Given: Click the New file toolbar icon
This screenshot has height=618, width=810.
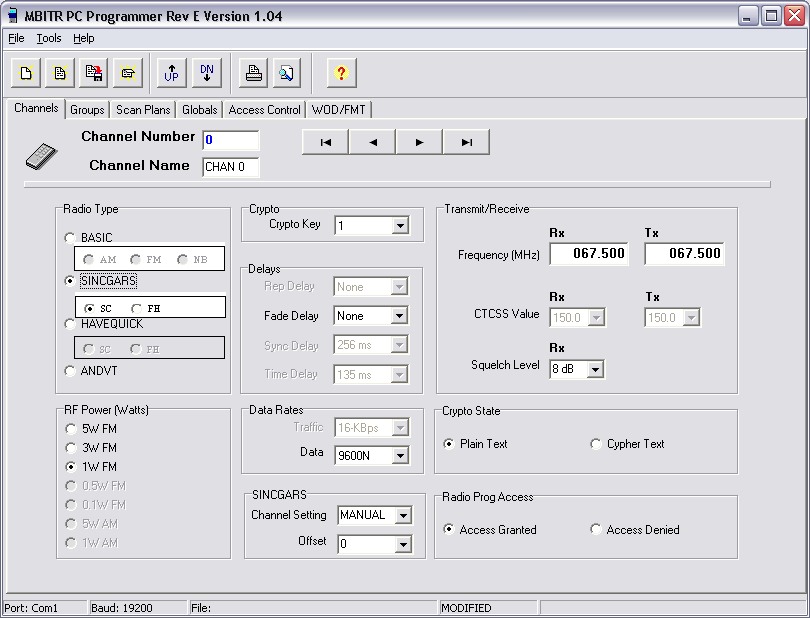Looking at the screenshot, I should [x=27, y=73].
